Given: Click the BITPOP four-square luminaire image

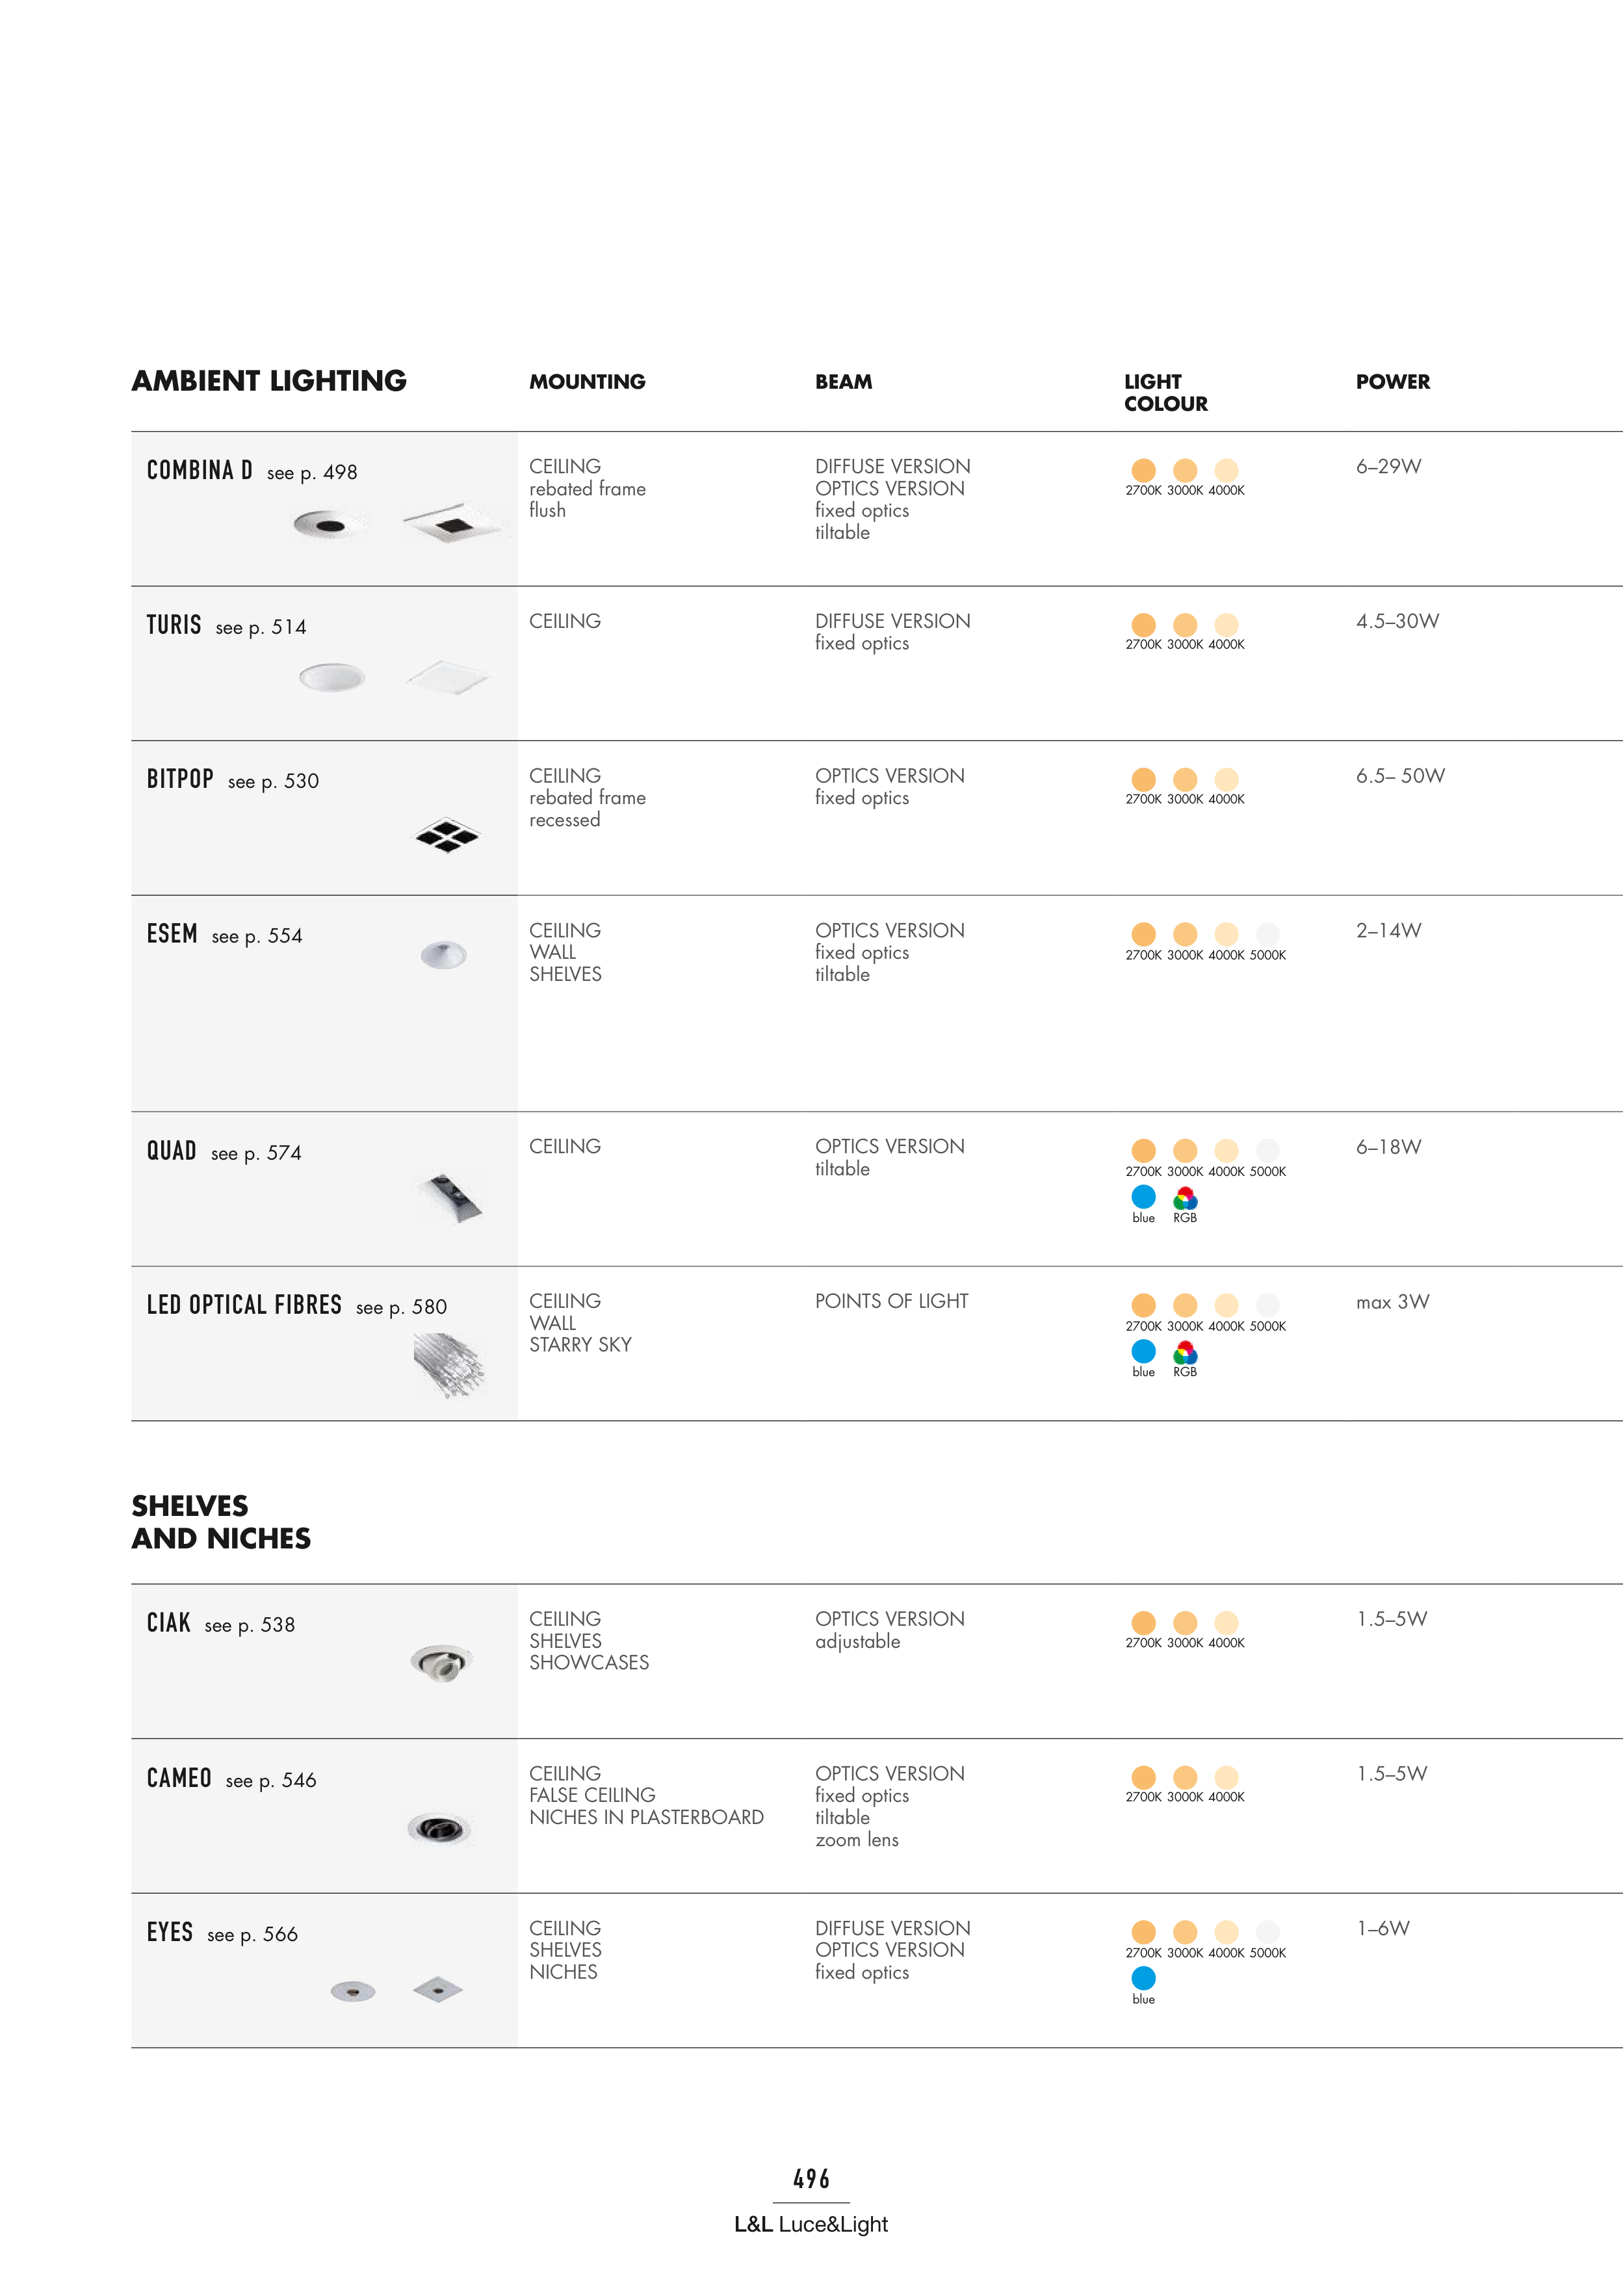Looking at the screenshot, I should [x=447, y=835].
